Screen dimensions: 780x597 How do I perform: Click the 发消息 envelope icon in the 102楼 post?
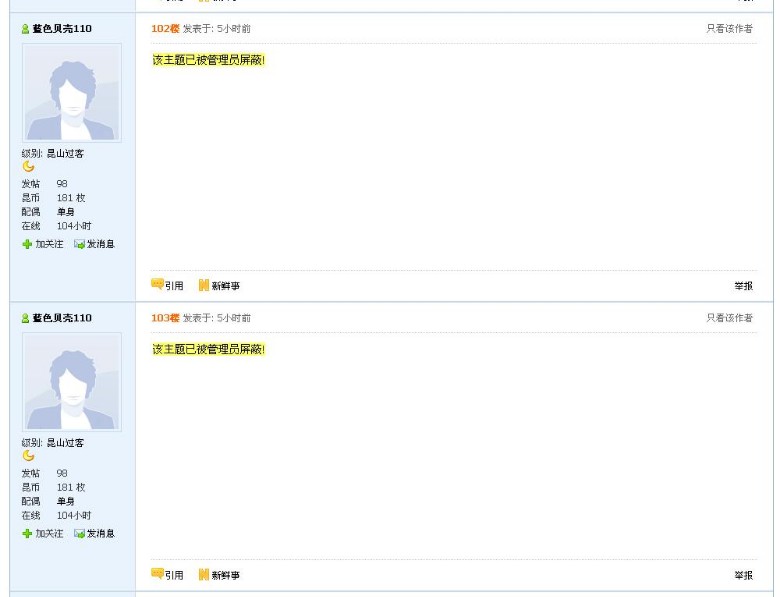79,244
